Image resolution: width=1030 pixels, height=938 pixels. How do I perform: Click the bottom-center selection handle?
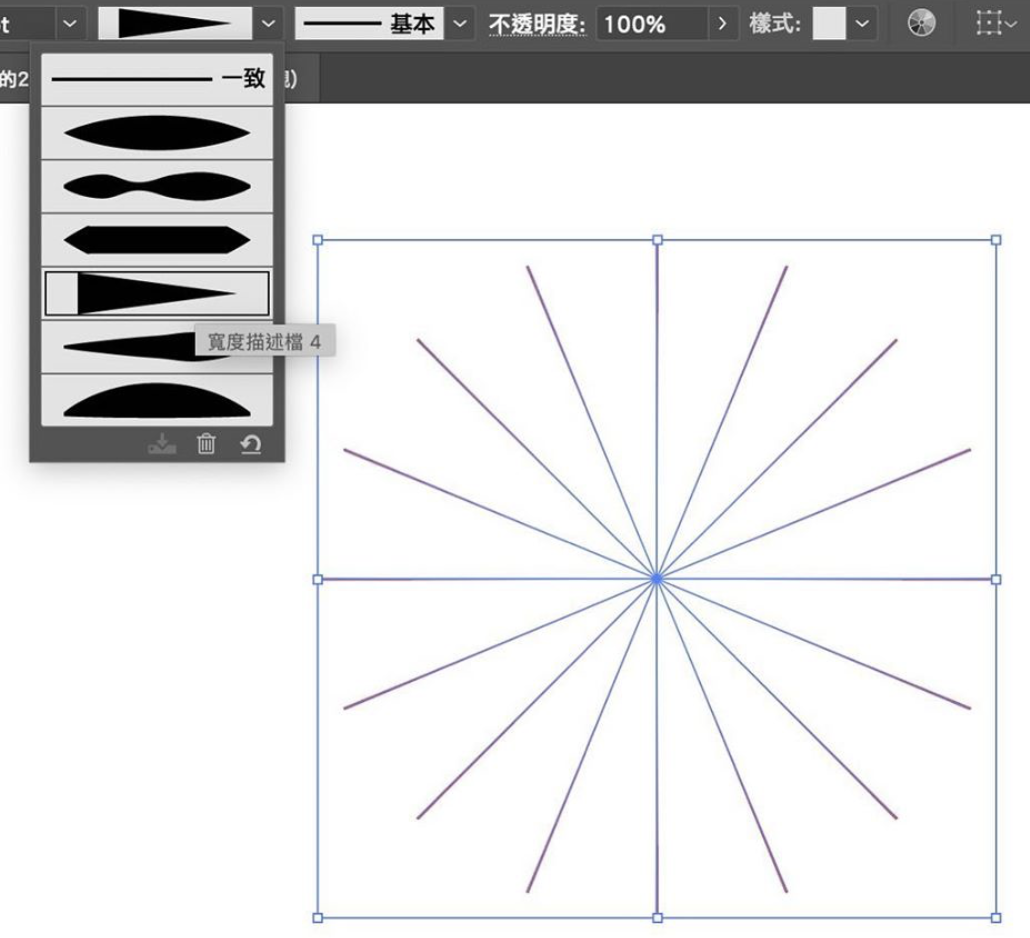[x=657, y=918]
